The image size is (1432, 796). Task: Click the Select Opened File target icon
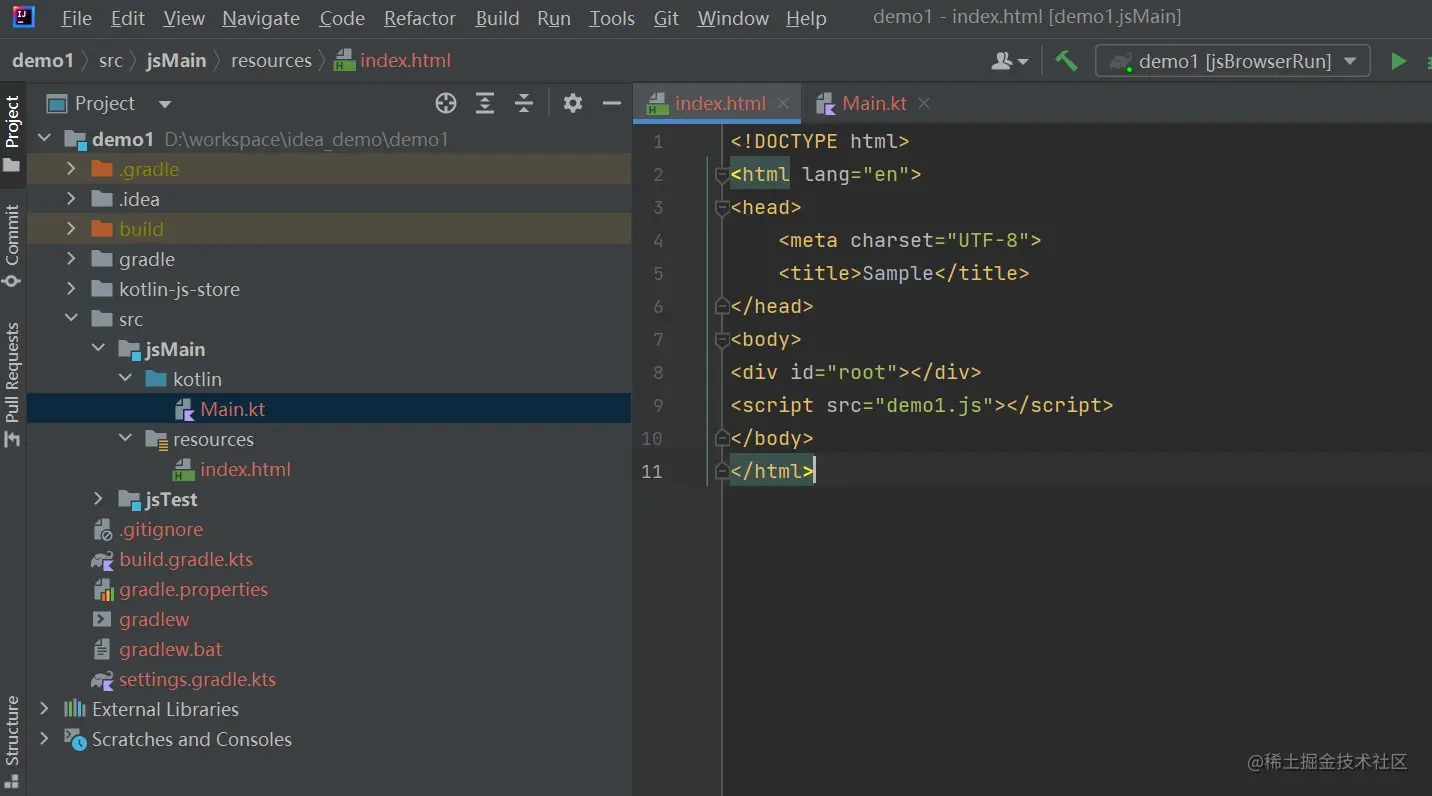click(x=446, y=103)
